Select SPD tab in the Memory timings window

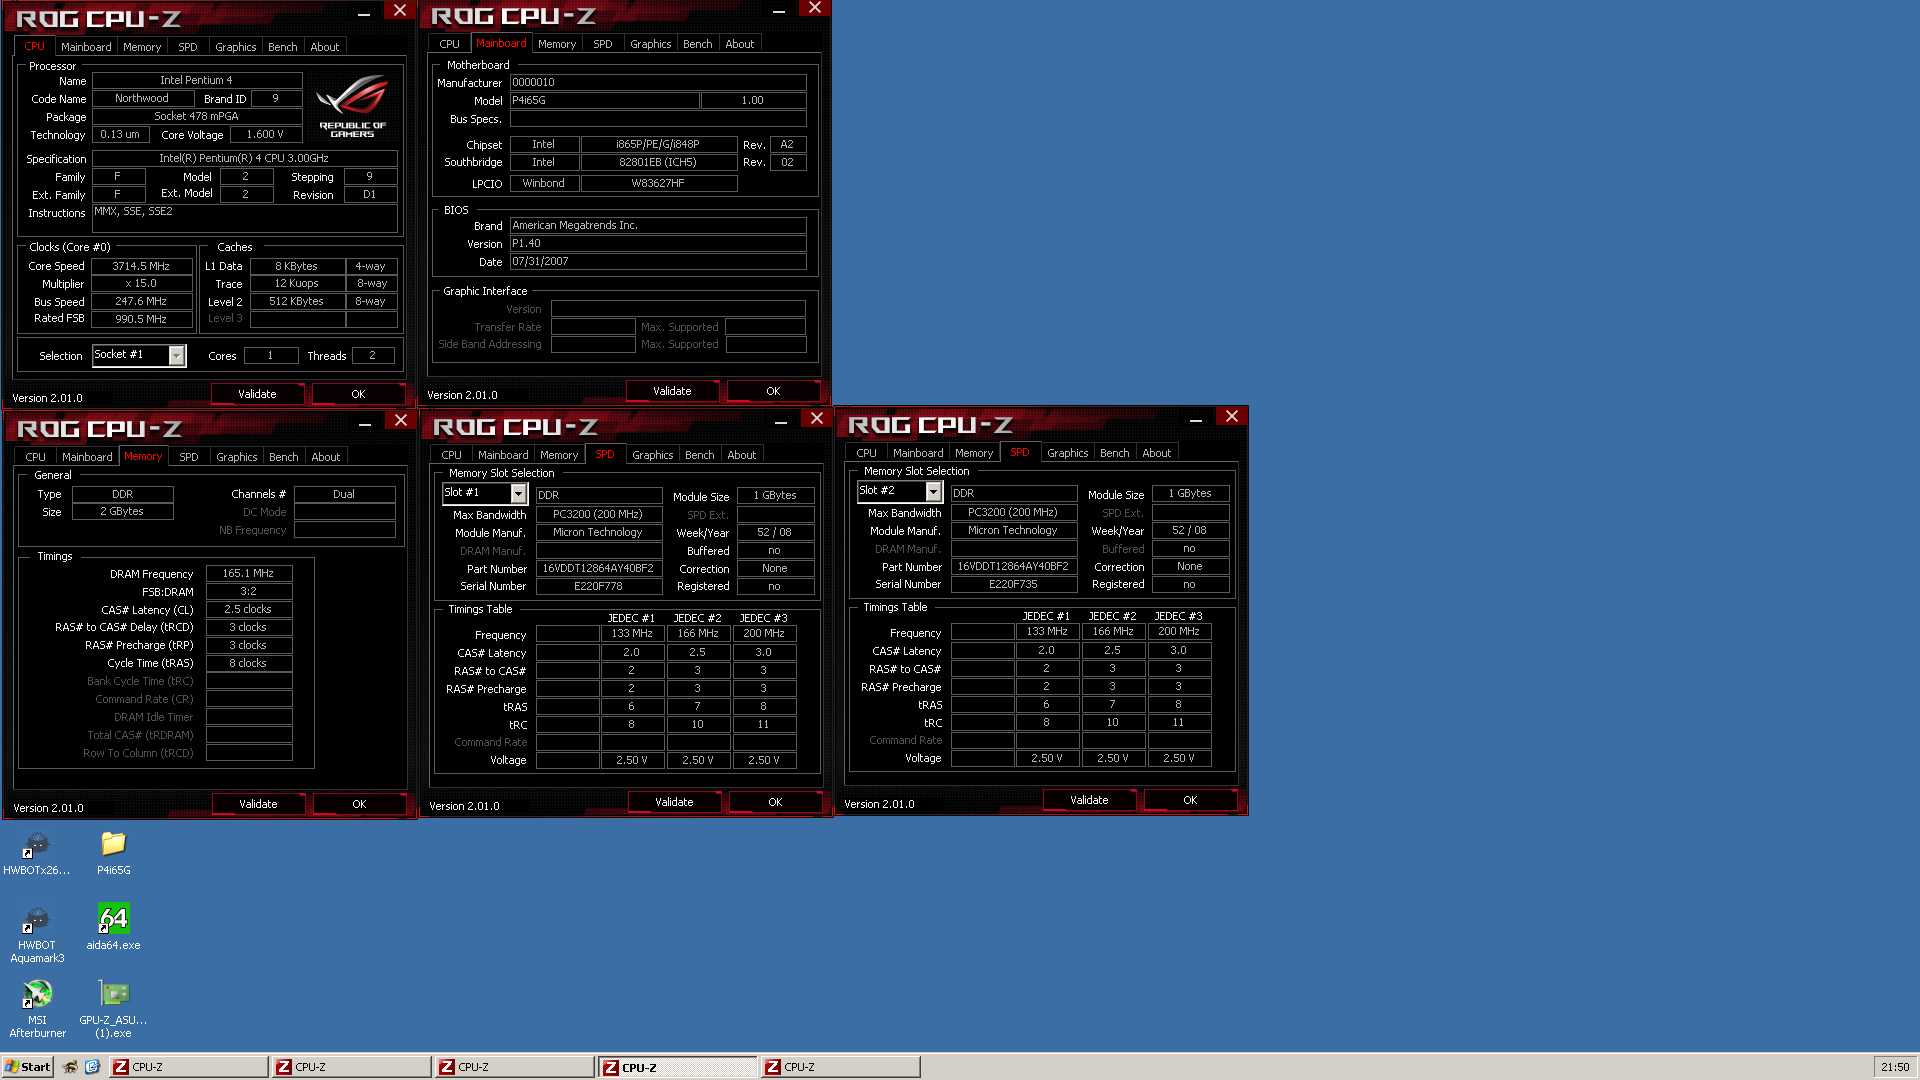pos(189,457)
